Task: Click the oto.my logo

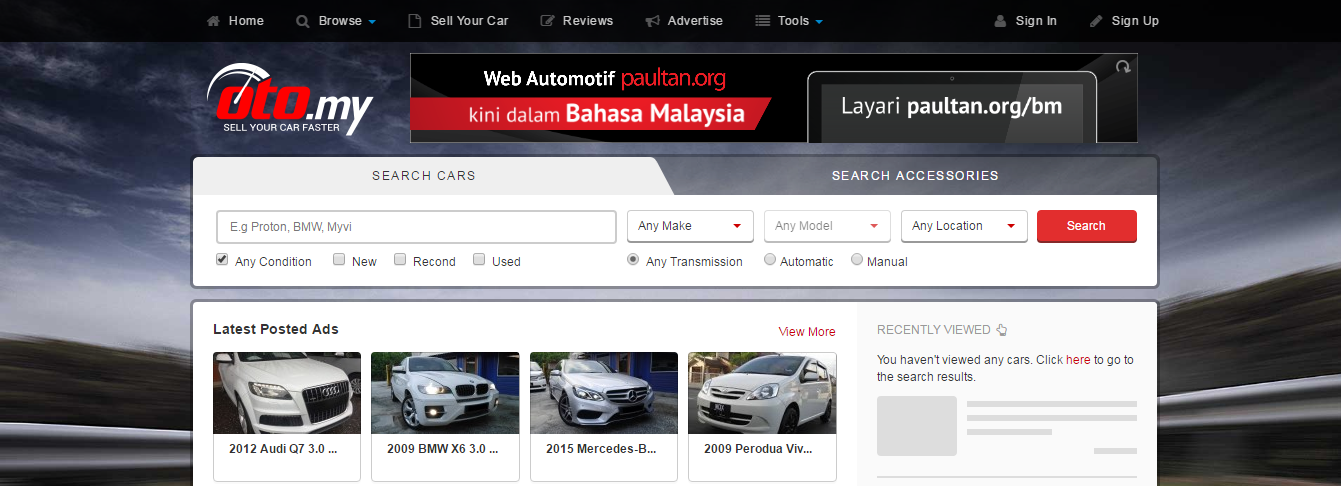Action: (x=289, y=98)
